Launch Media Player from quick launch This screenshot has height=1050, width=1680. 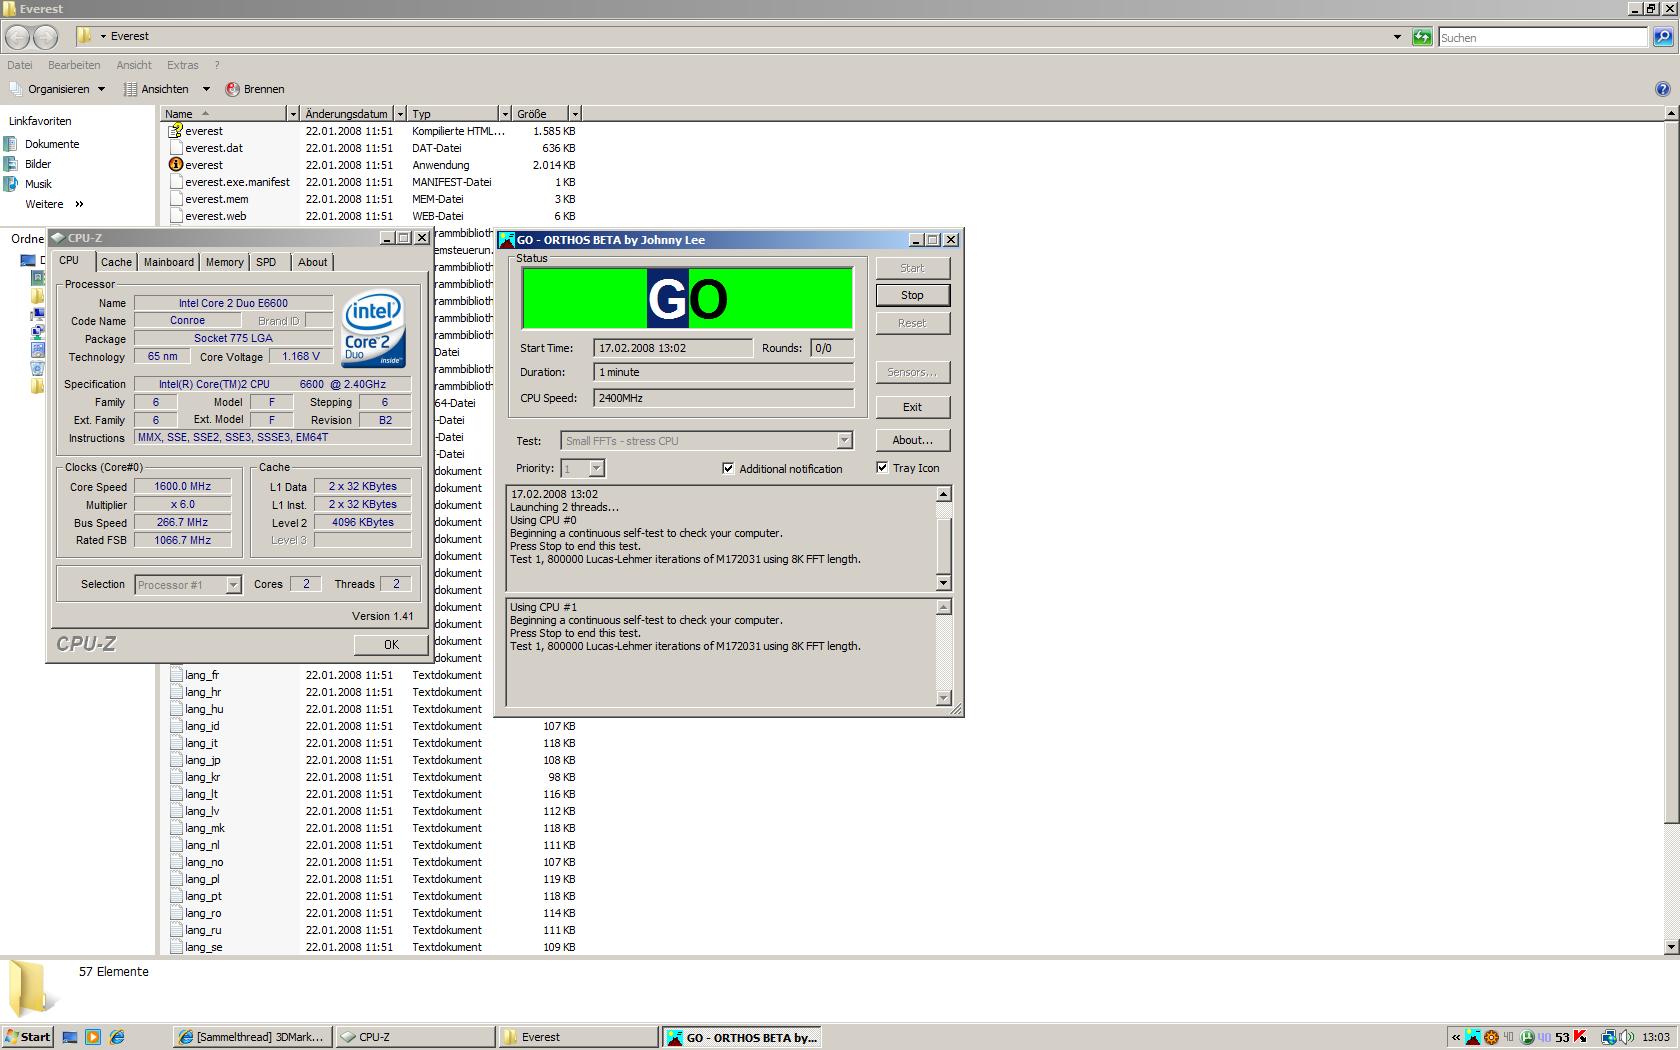[x=93, y=1037]
